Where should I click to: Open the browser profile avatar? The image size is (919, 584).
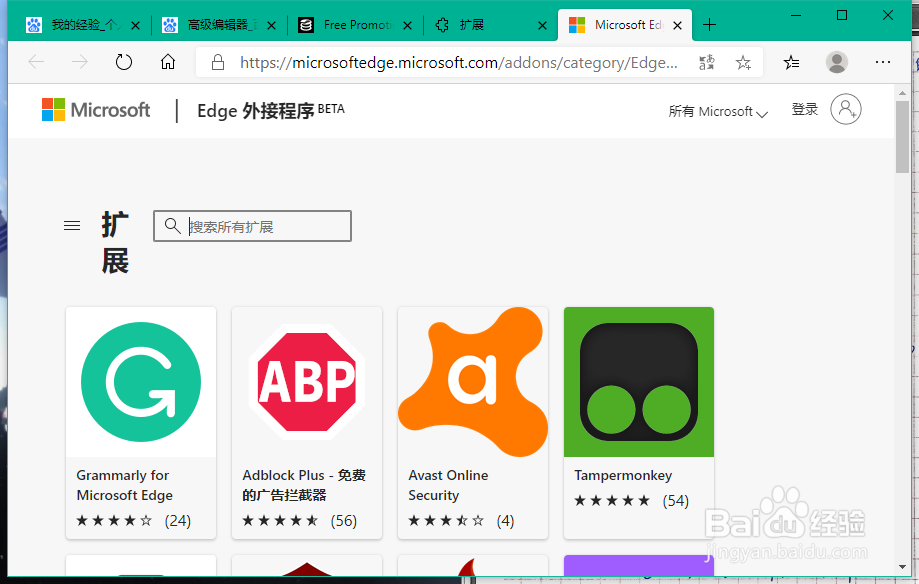[x=837, y=62]
